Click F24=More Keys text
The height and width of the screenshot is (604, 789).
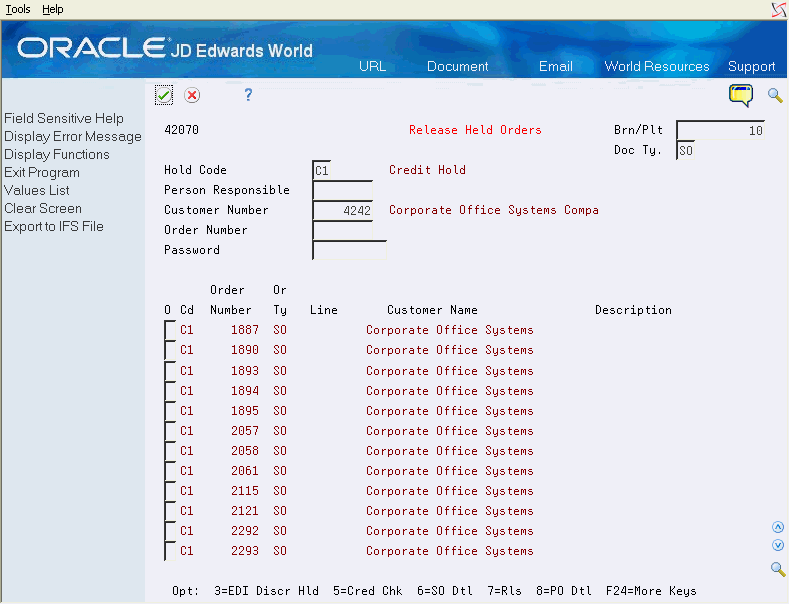[651, 591]
